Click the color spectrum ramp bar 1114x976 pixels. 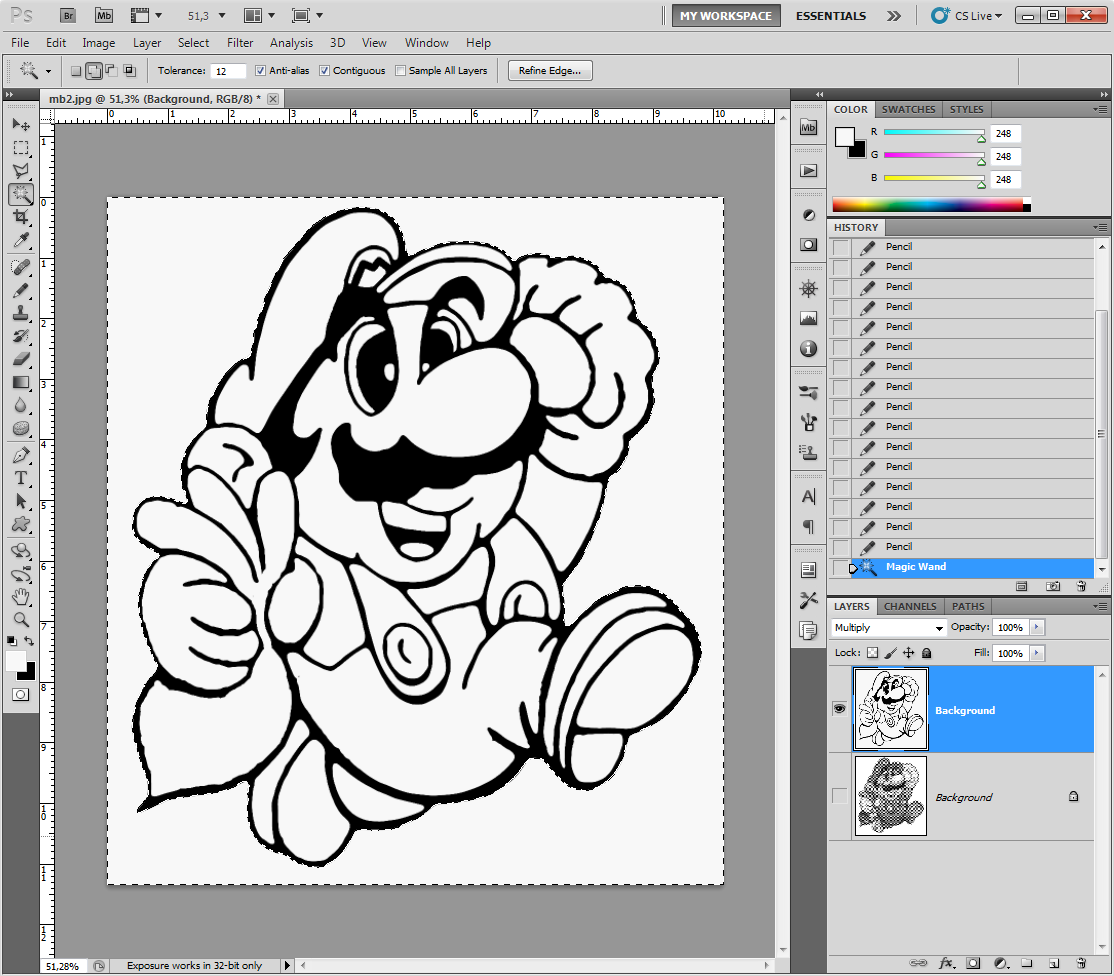(x=928, y=204)
